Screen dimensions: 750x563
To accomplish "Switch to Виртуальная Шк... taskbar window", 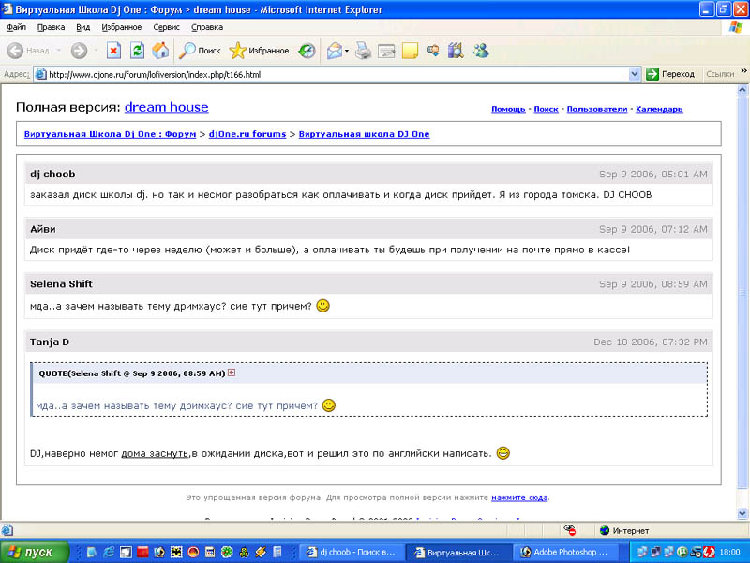I will (459, 552).
